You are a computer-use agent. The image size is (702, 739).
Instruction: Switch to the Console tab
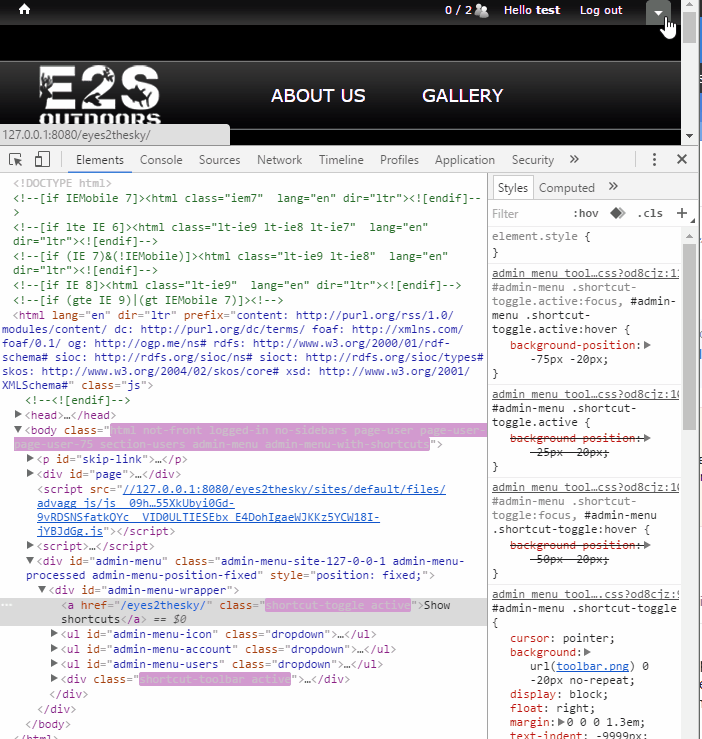(161, 160)
